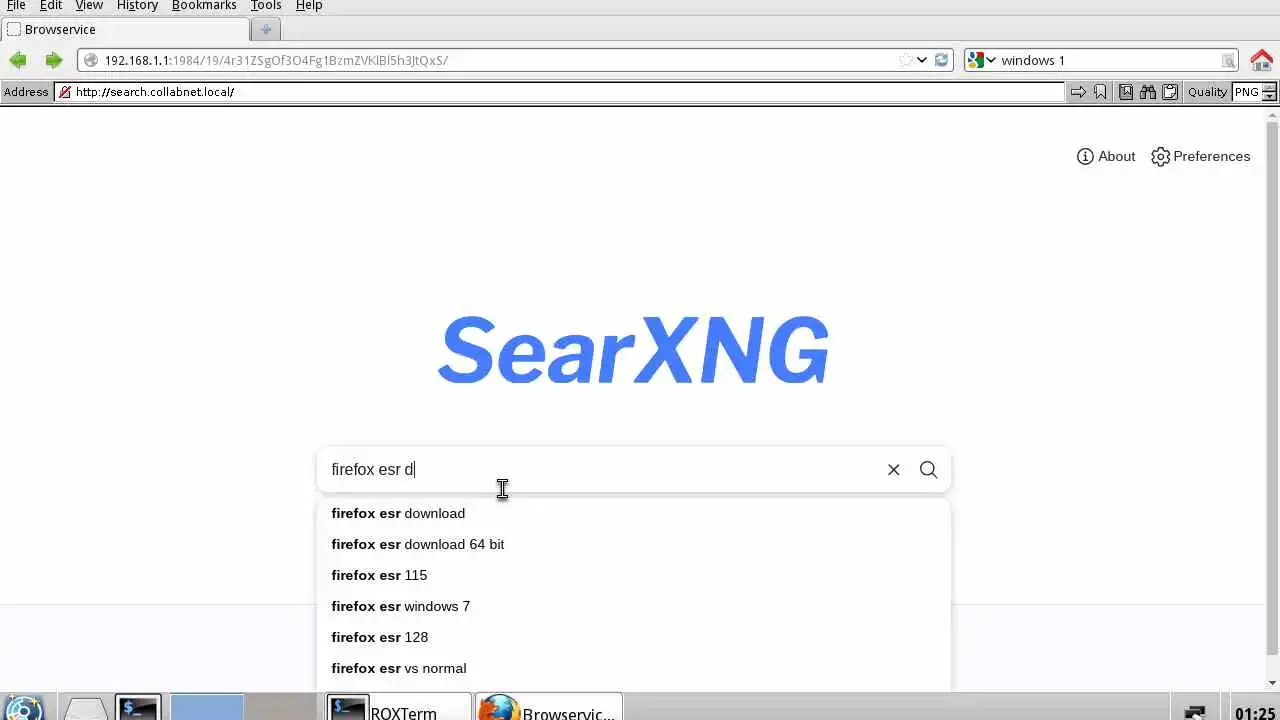
Task: Click the SearXNG logo
Action: (x=634, y=350)
